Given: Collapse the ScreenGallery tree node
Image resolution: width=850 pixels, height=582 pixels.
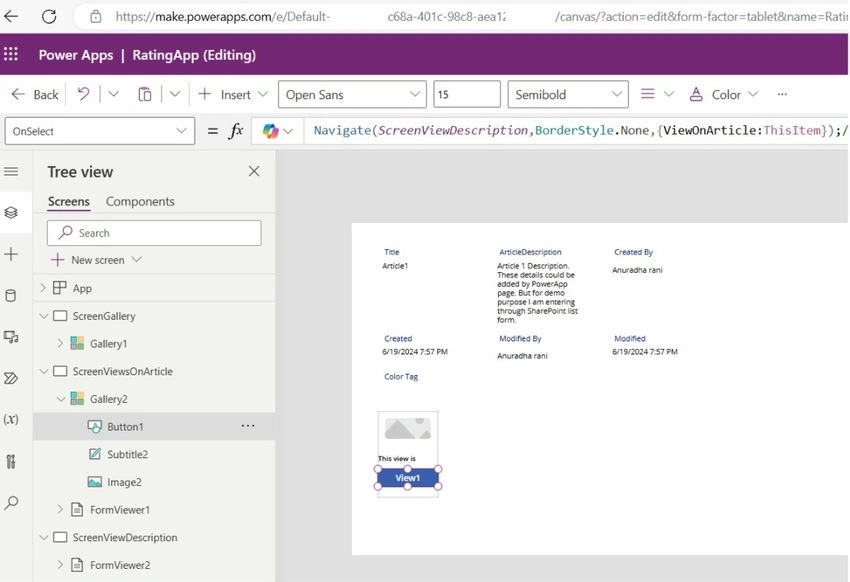Looking at the screenshot, I should click(44, 316).
